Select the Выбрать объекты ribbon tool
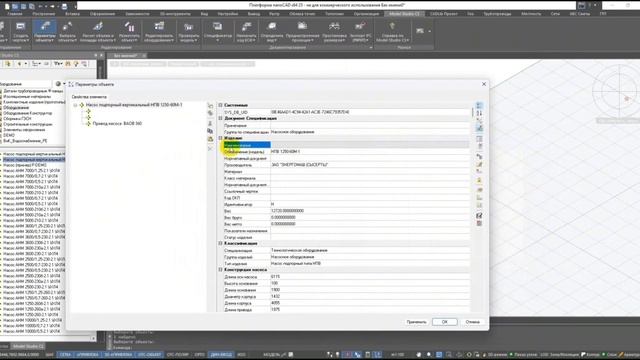The height and width of the screenshot is (360, 640). pyautogui.click(x=67, y=32)
